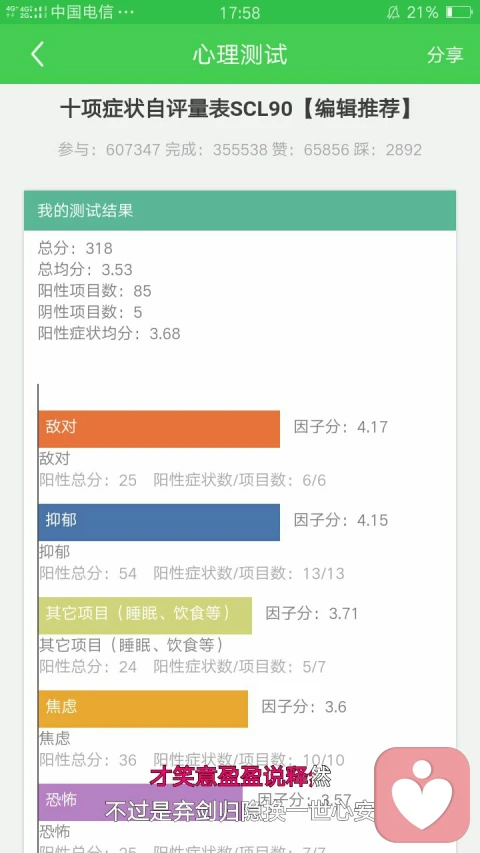Tap the pink heart app logo
The height and width of the screenshot is (853, 480).
tap(422, 794)
